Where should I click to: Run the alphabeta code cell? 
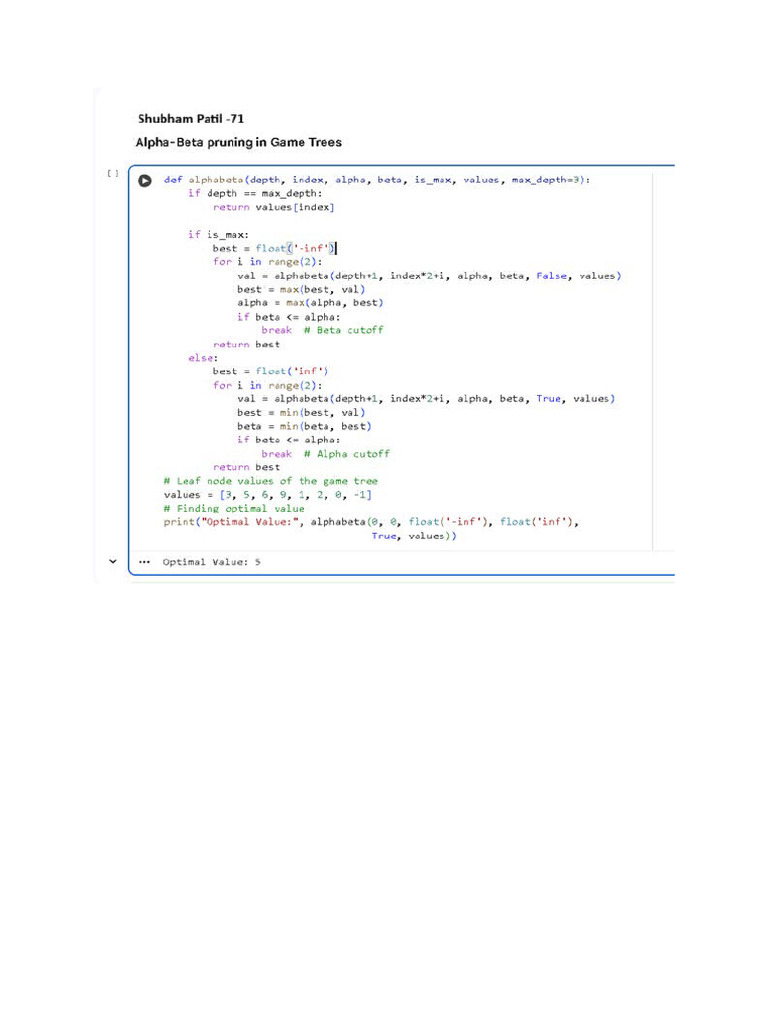[x=145, y=181]
